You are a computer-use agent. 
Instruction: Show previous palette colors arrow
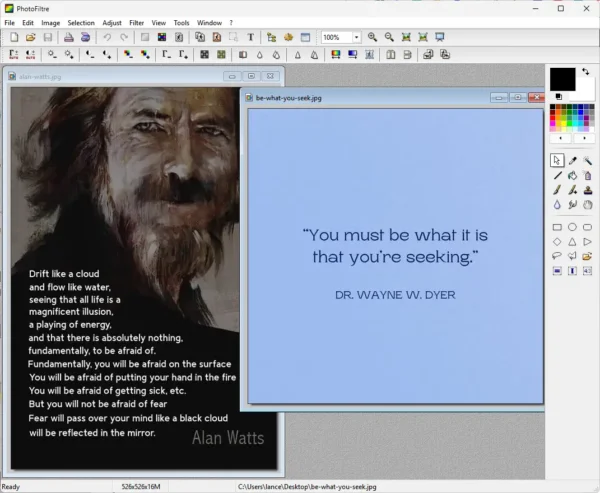coord(561,138)
